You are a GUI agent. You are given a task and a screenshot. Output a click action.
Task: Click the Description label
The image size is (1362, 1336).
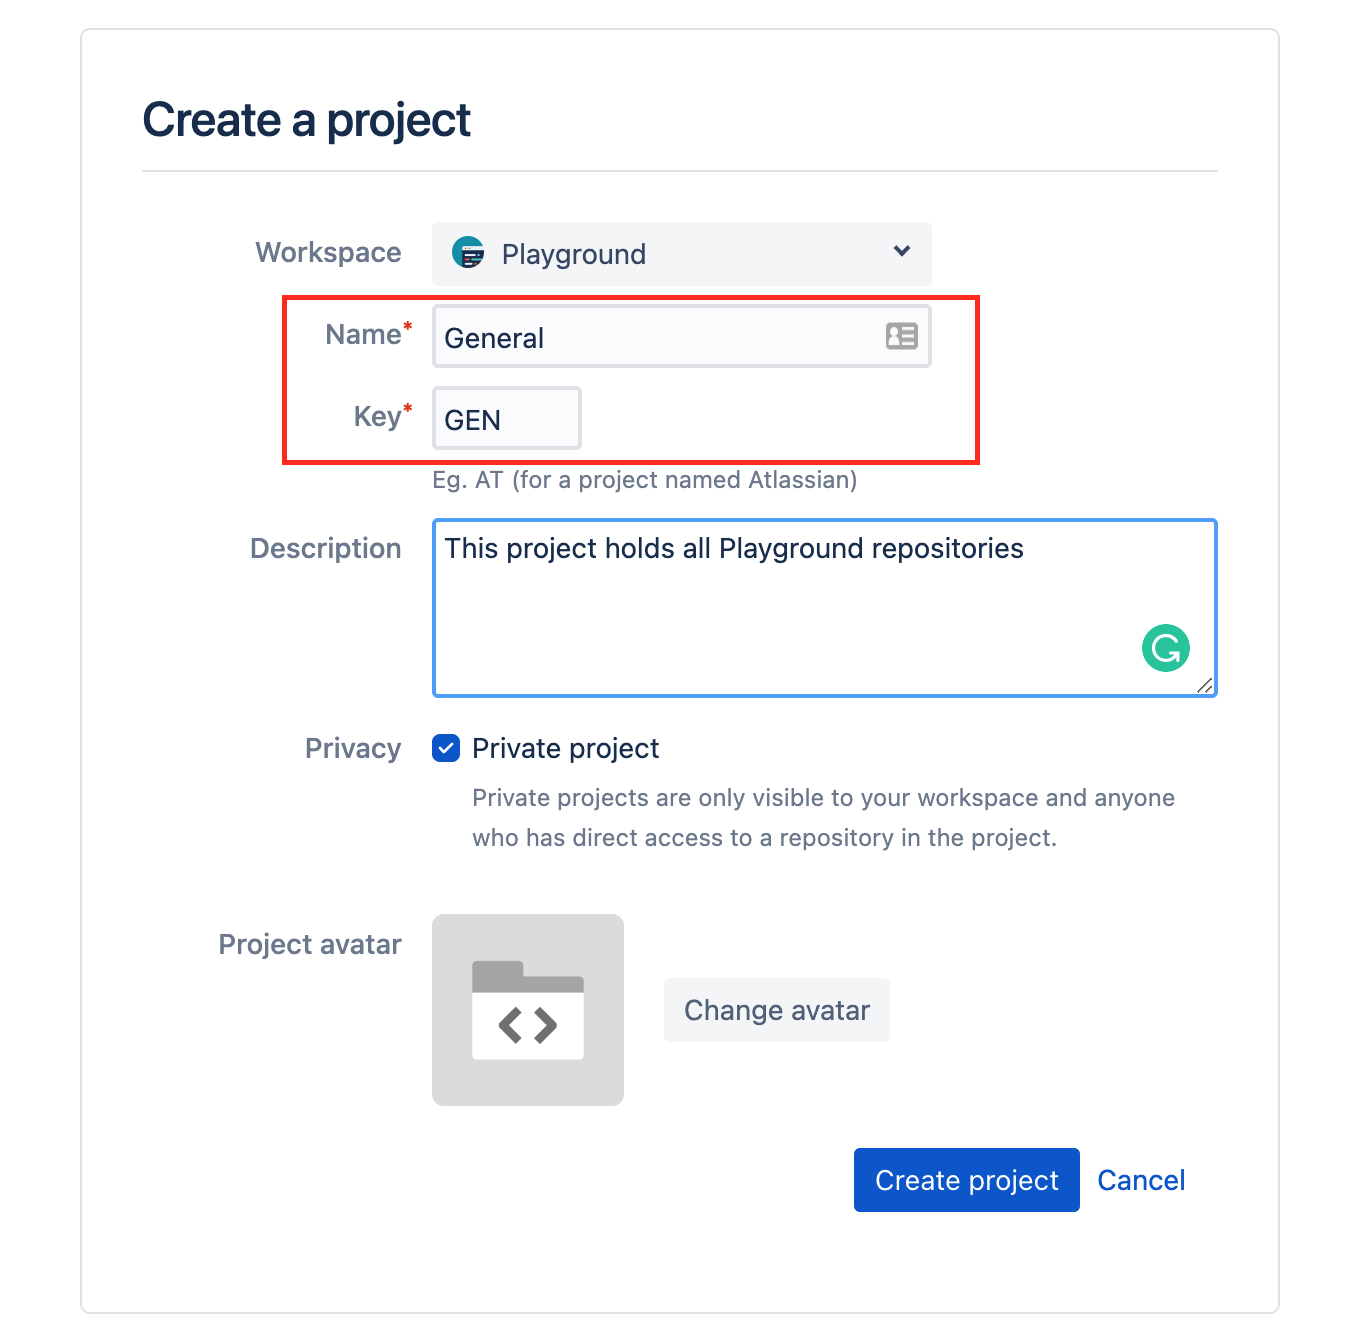pyautogui.click(x=326, y=548)
